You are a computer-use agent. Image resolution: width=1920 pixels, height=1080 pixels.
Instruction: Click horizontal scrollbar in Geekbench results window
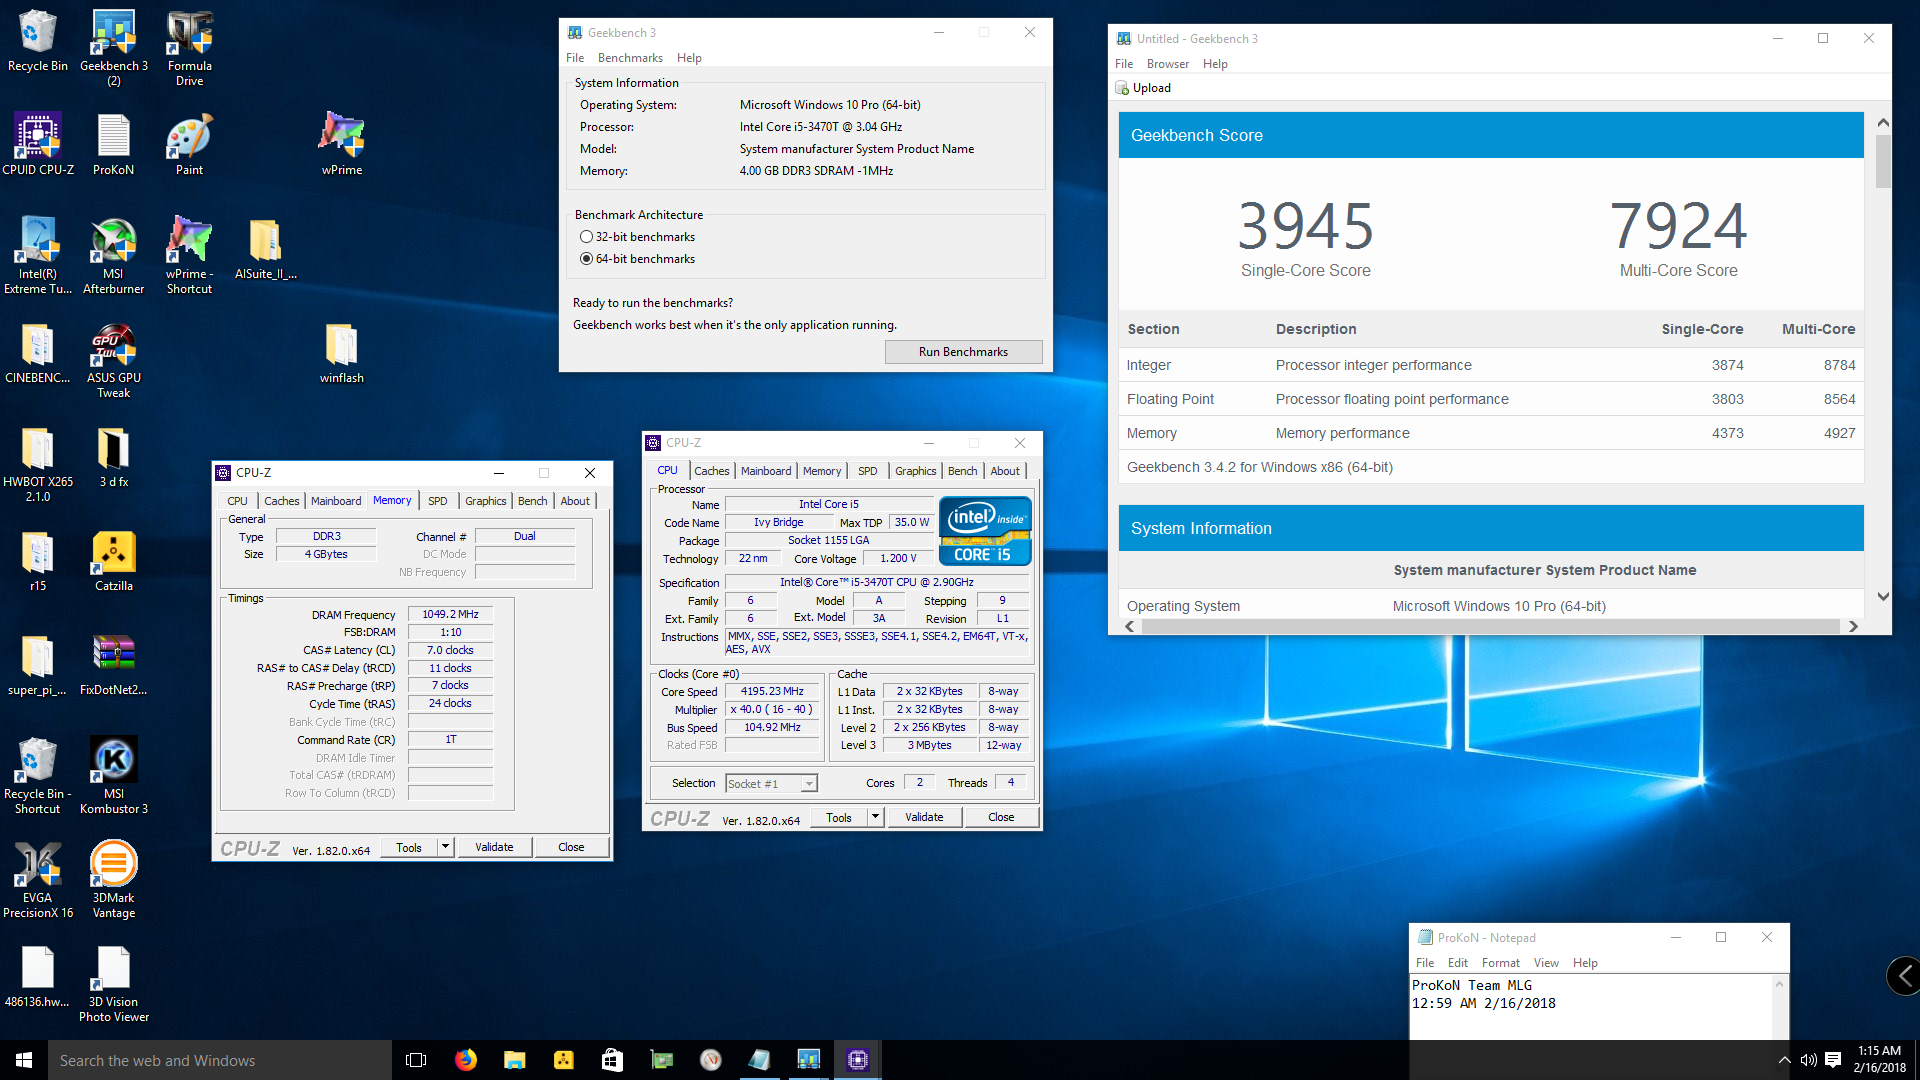coord(1491,626)
